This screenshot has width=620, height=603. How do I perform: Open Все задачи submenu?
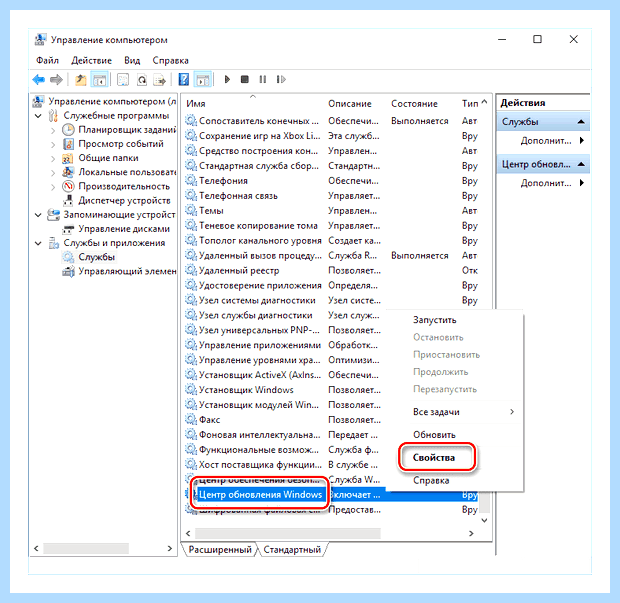click(x=436, y=412)
